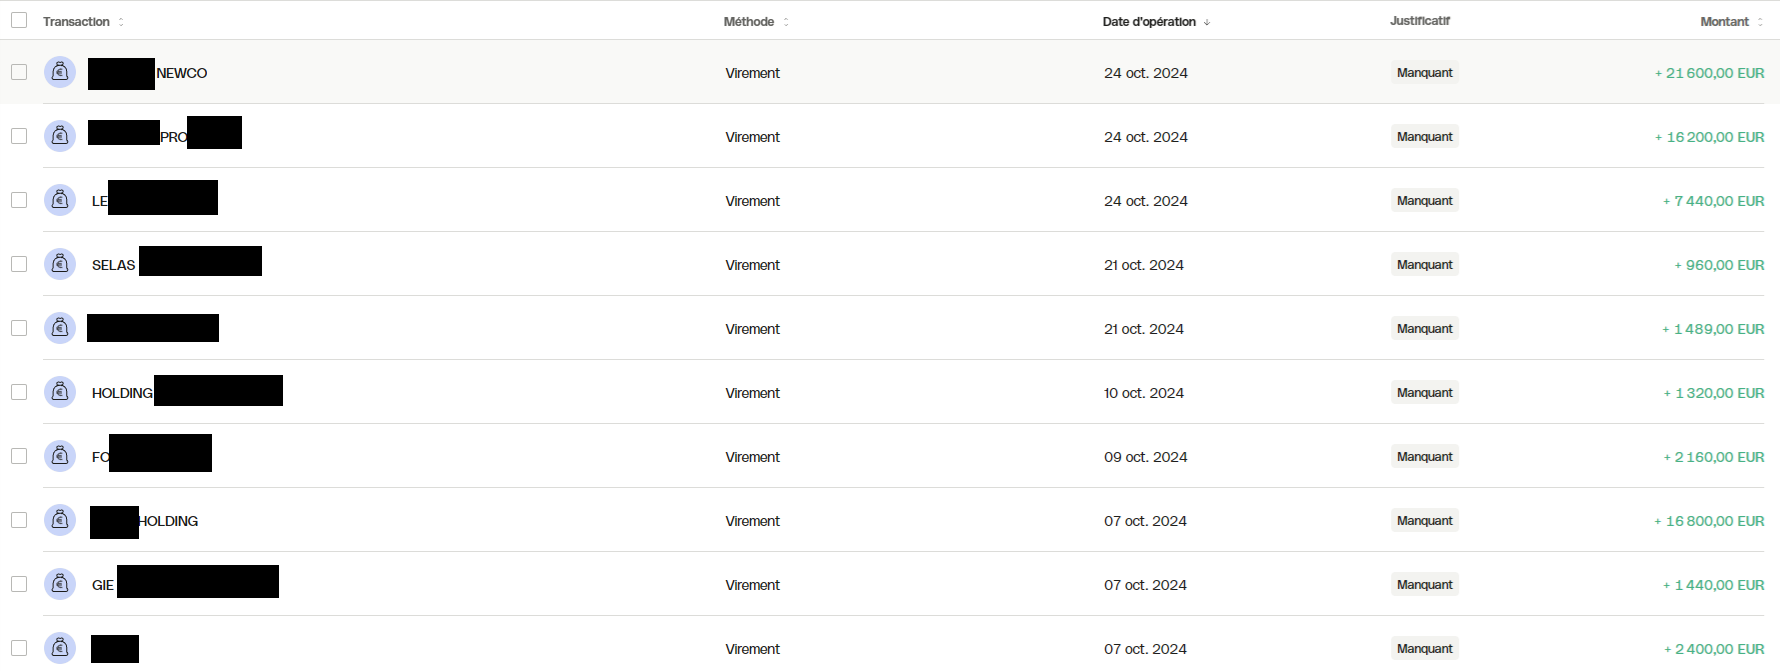The width and height of the screenshot is (1780, 671).
Task: Click money bag icon for 09 oct. 2024 row
Action: 60,456
